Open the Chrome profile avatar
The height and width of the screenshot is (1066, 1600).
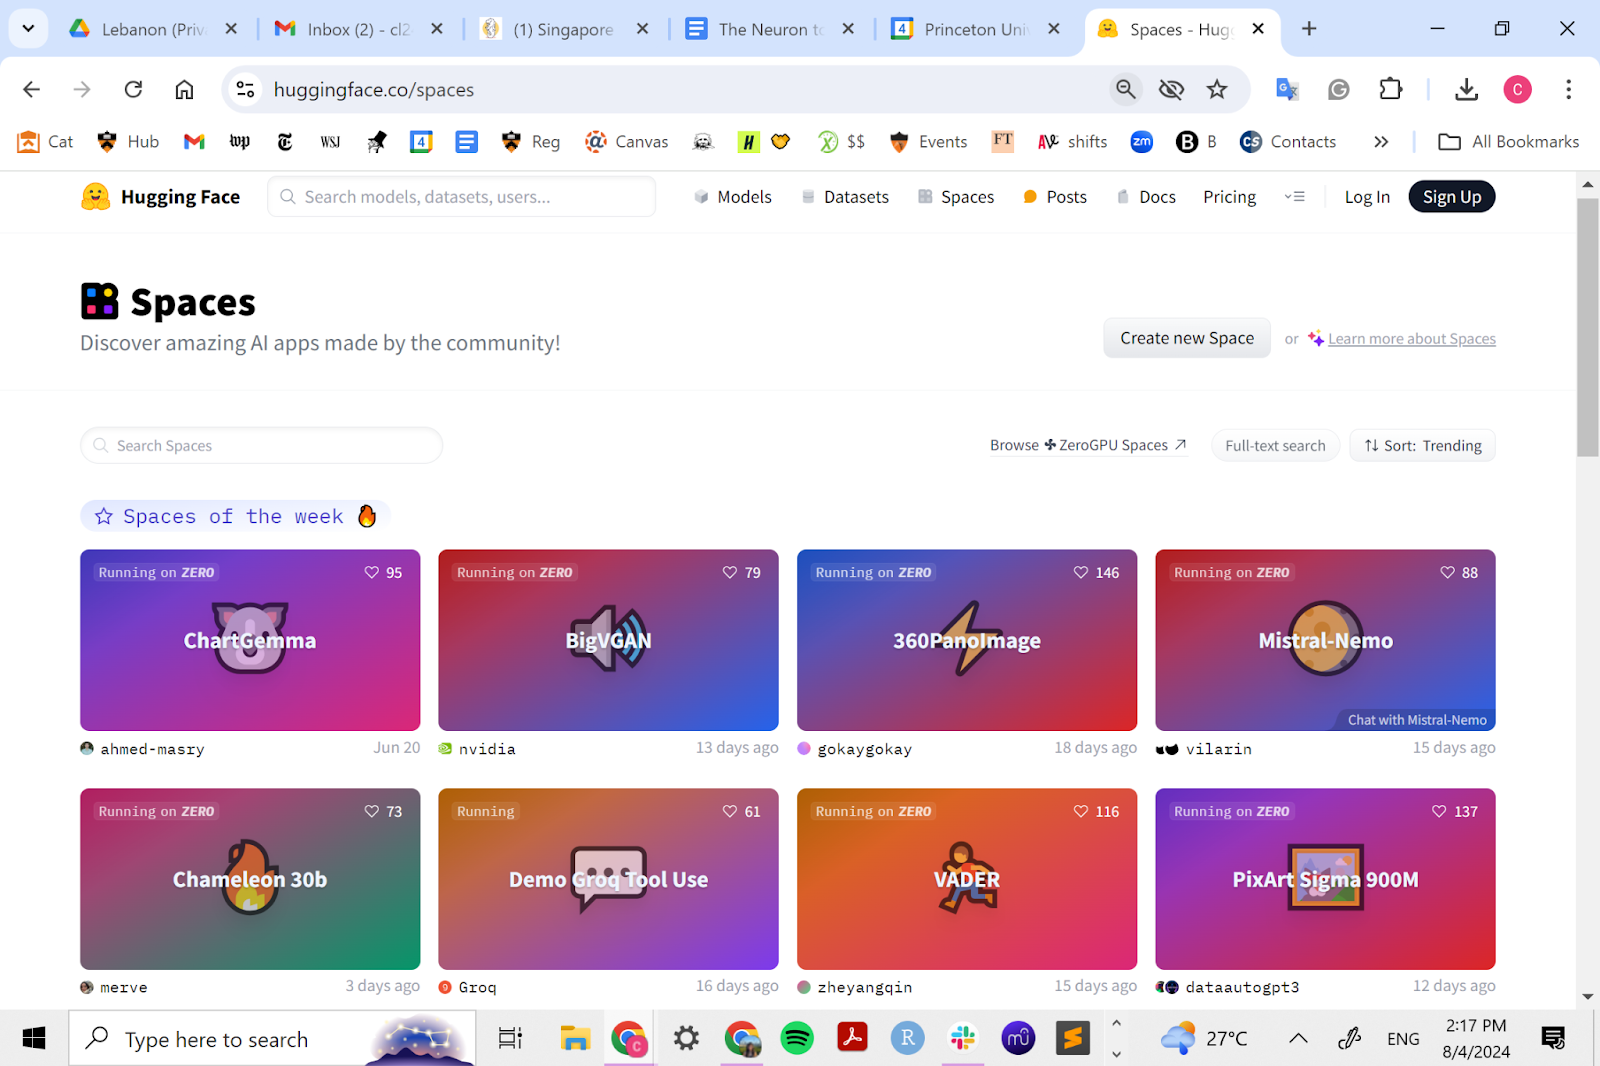pos(1517,90)
